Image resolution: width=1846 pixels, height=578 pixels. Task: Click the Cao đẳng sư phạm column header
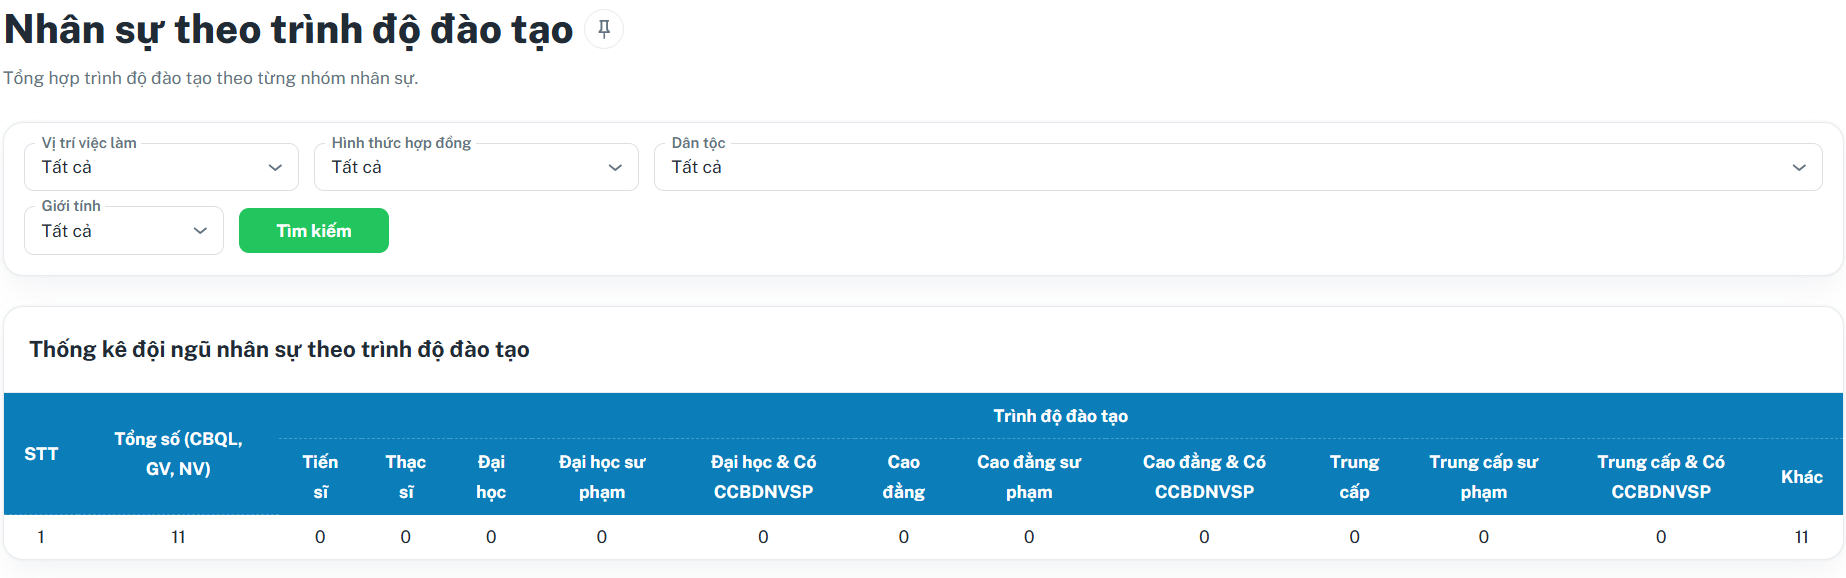coord(1029,477)
